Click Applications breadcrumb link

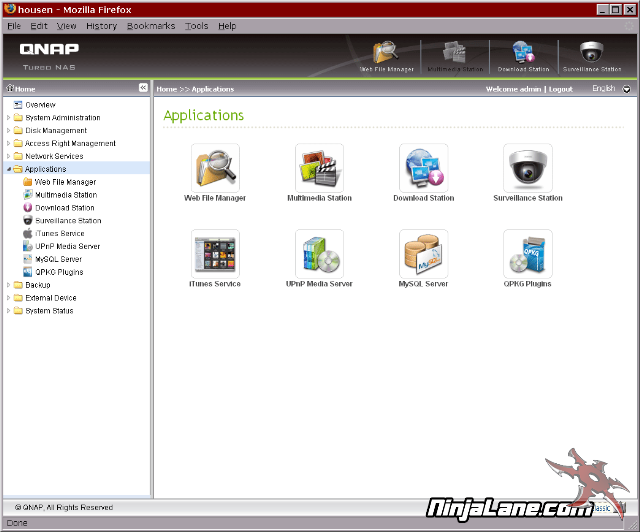point(213,89)
